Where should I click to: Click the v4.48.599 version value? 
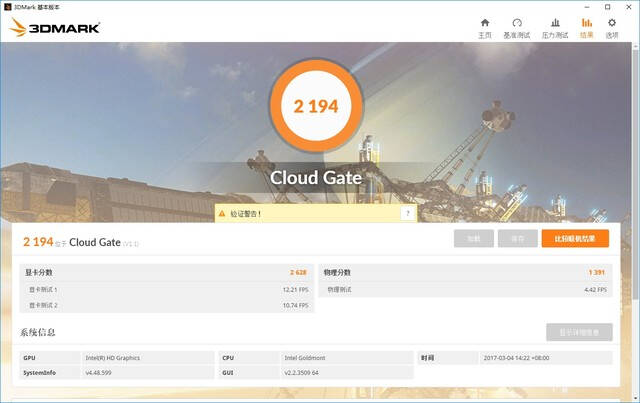pyautogui.click(x=98, y=373)
